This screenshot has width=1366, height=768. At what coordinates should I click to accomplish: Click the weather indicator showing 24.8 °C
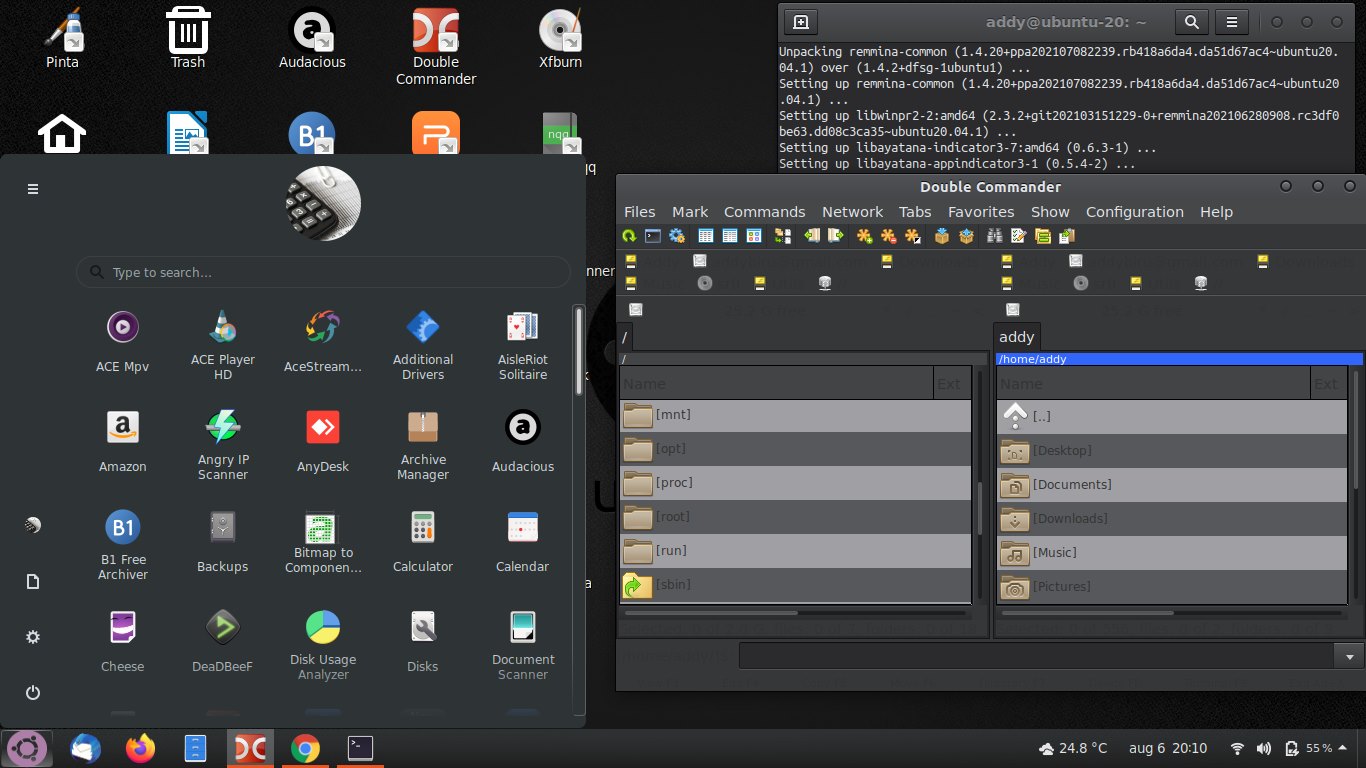pyautogui.click(x=1073, y=748)
